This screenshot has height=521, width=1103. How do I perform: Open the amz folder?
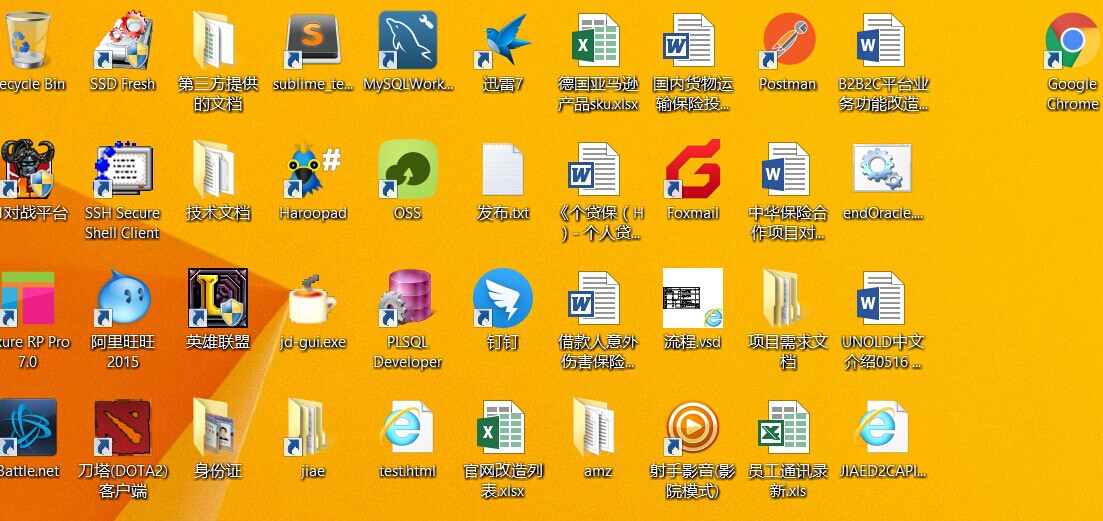point(594,427)
